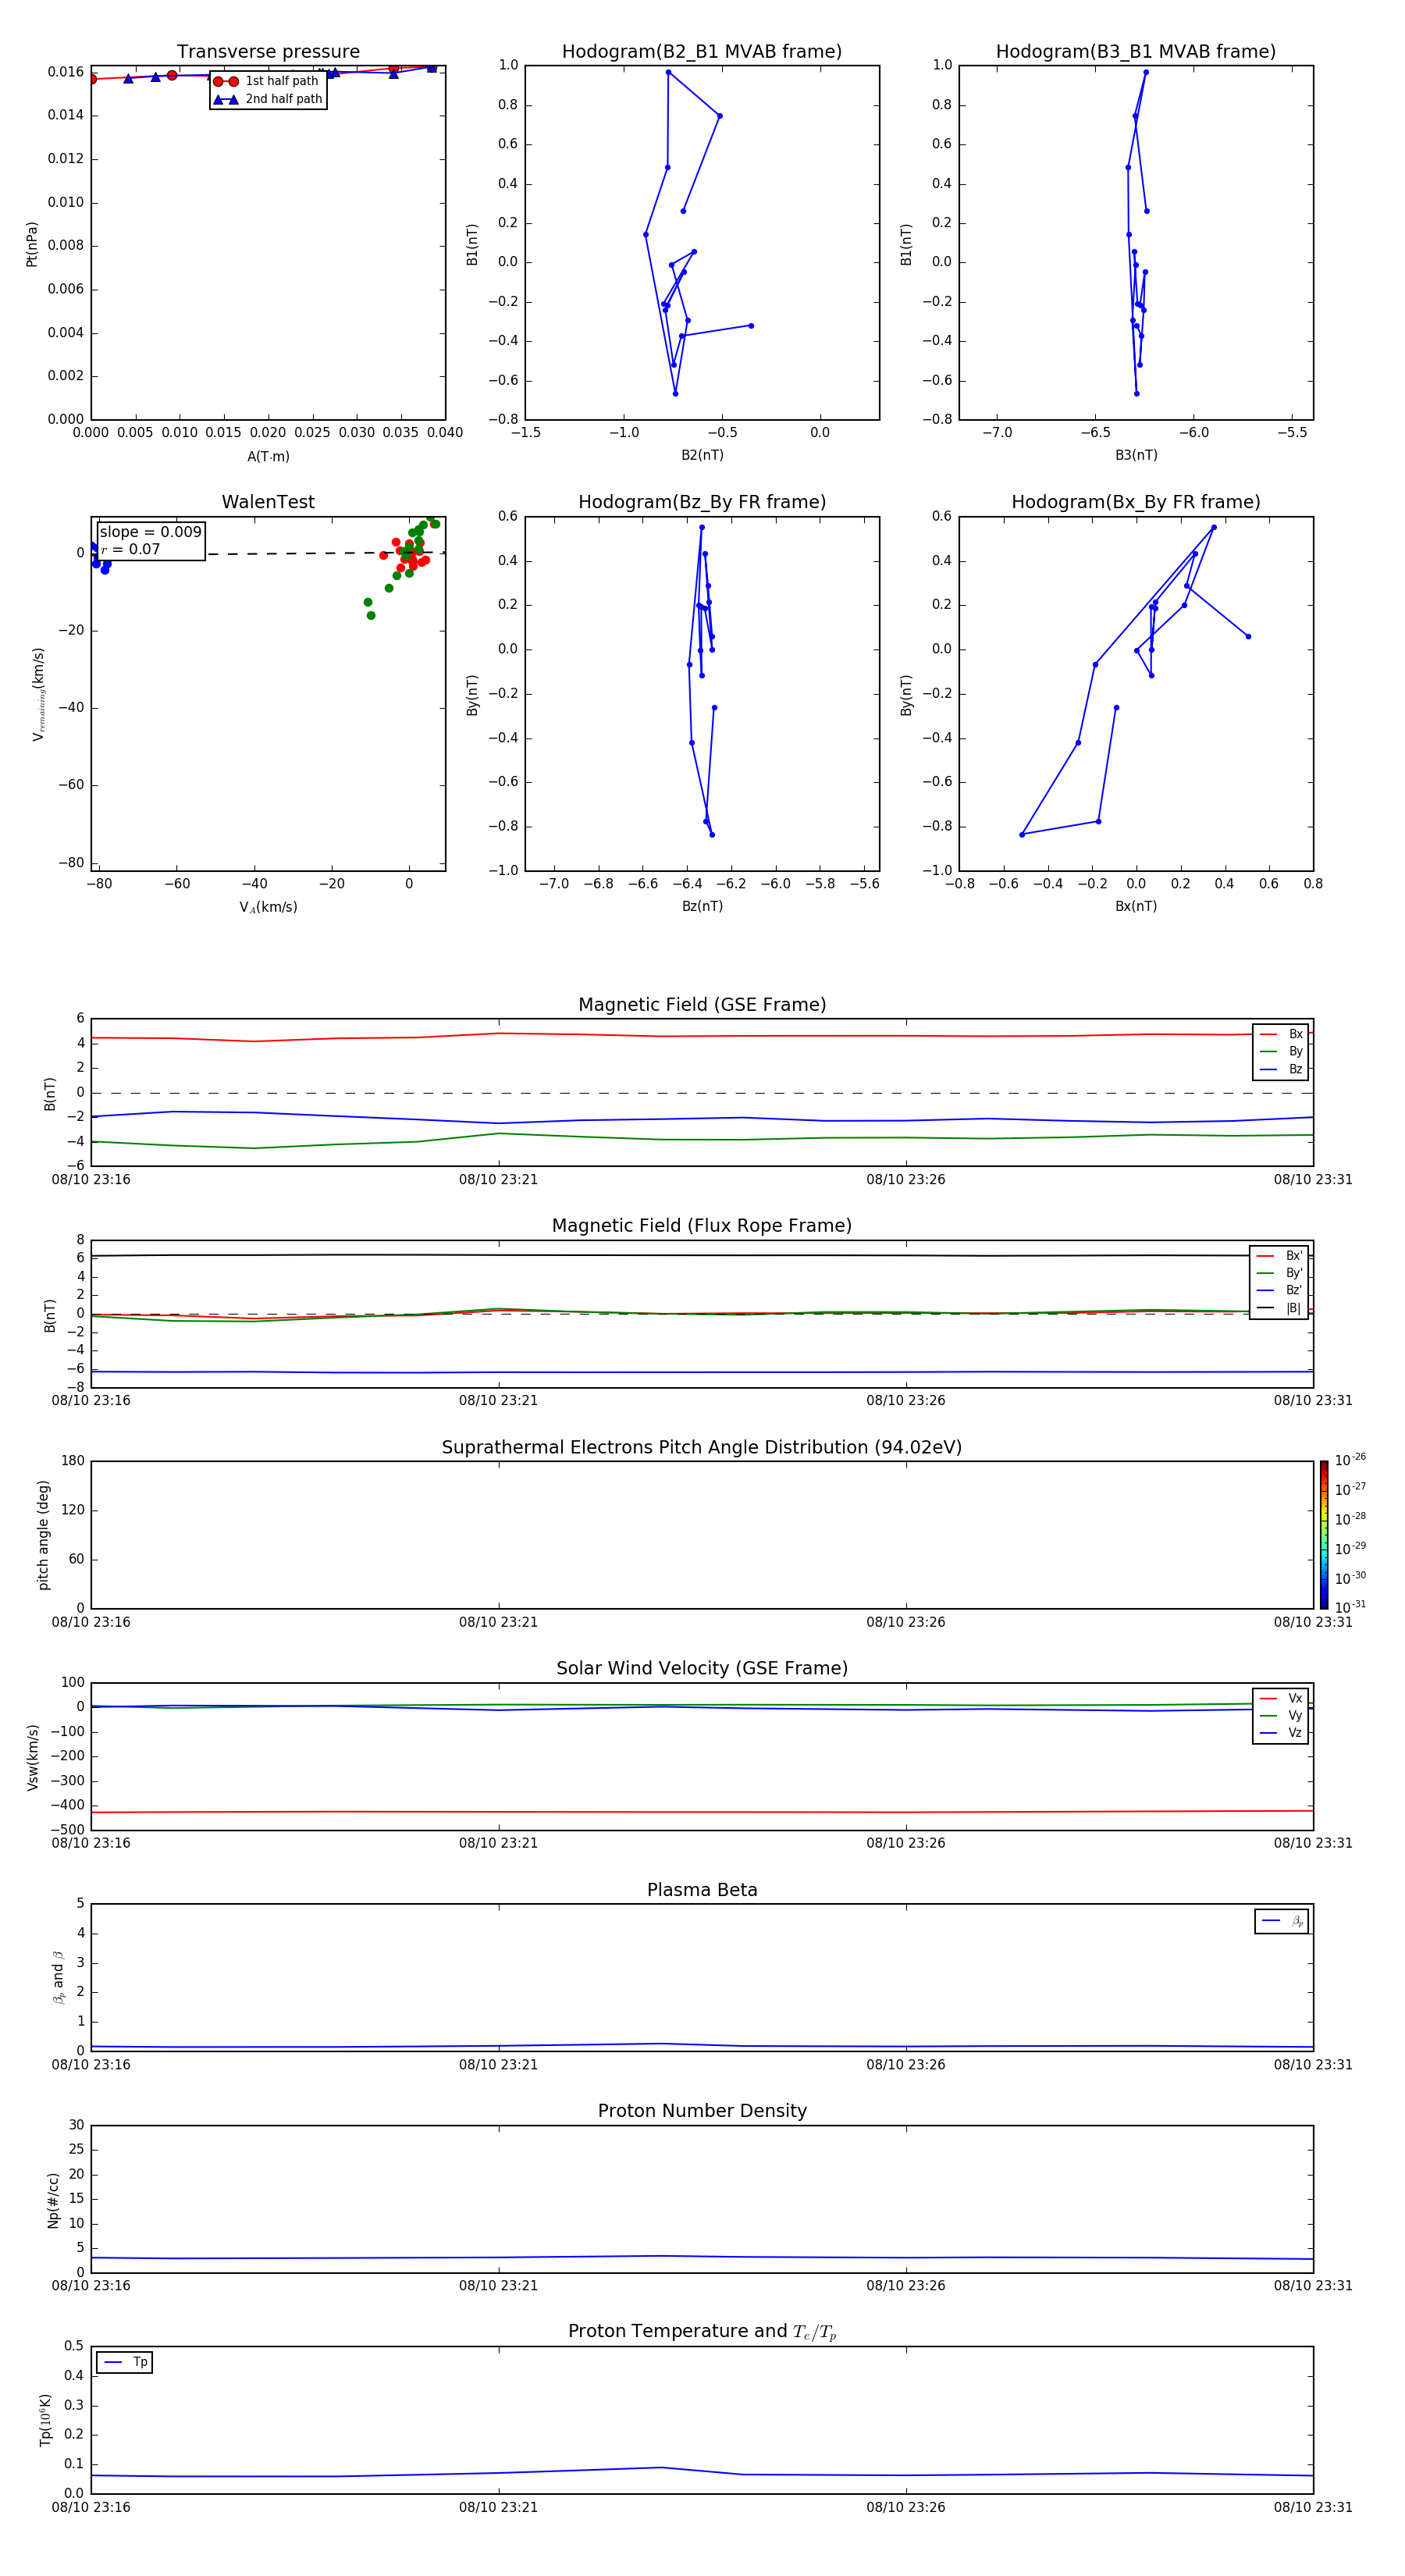Click the 'Transverse pressure' plot title
This screenshot has height=2576, width=1405.
click(x=268, y=52)
